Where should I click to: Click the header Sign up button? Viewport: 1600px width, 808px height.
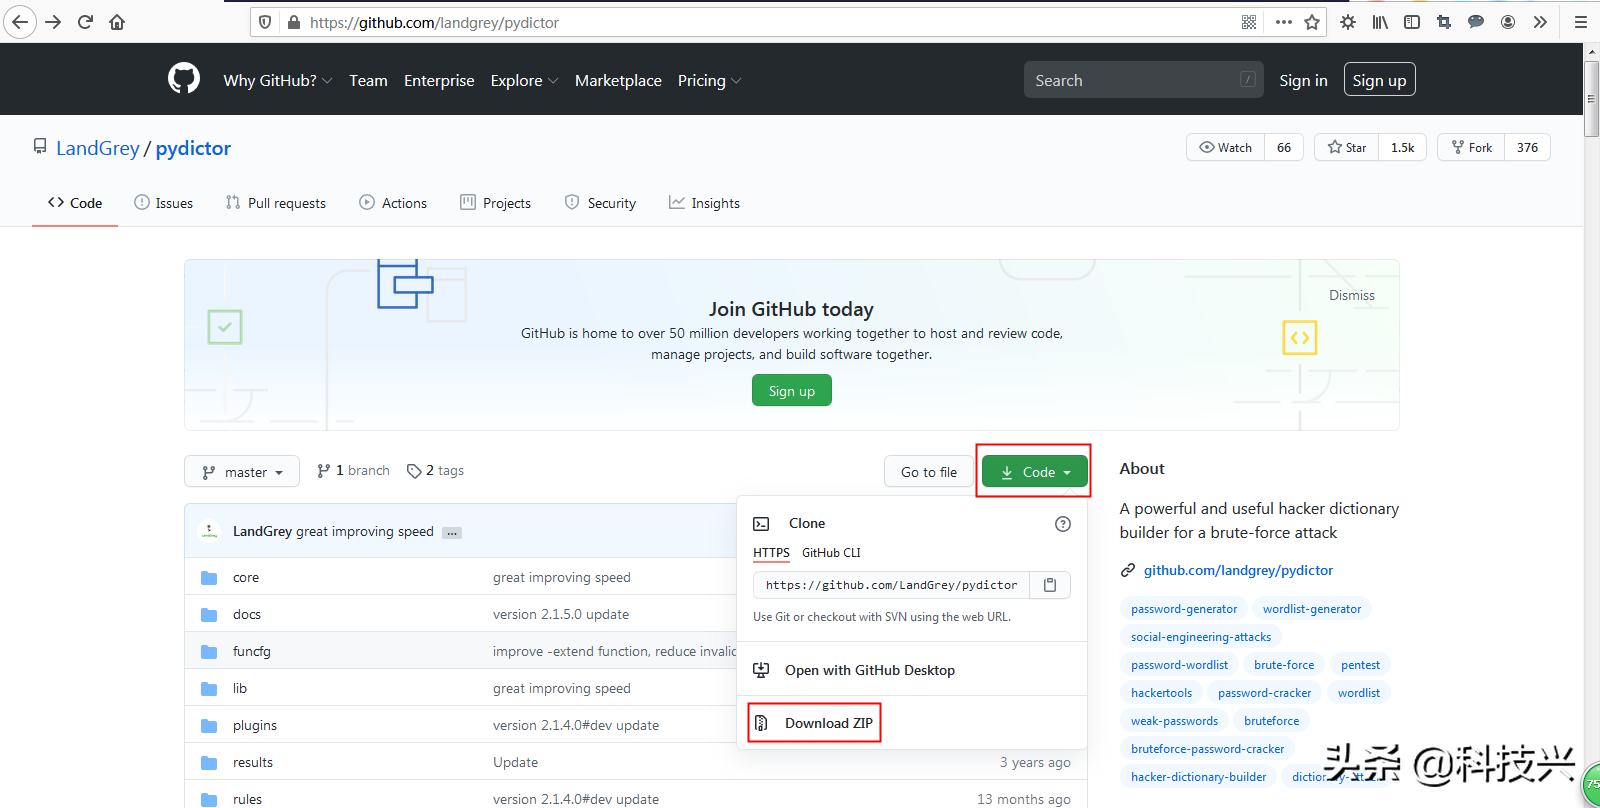1379,80
